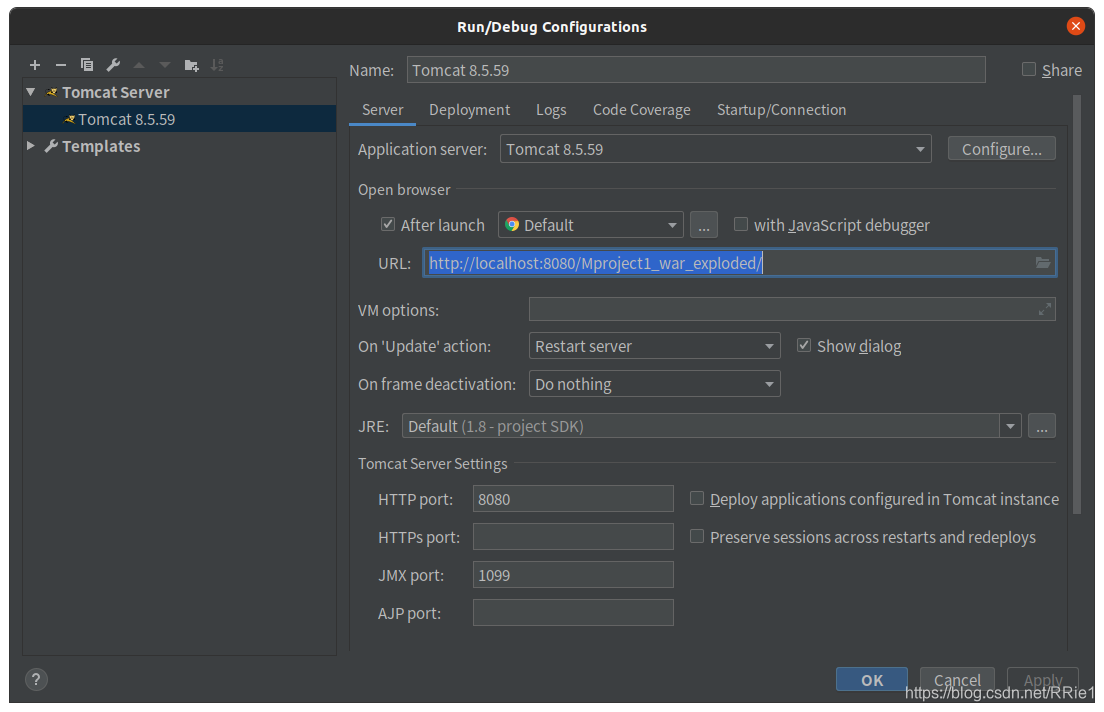Click the browse button next to JRE

coord(1041,426)
